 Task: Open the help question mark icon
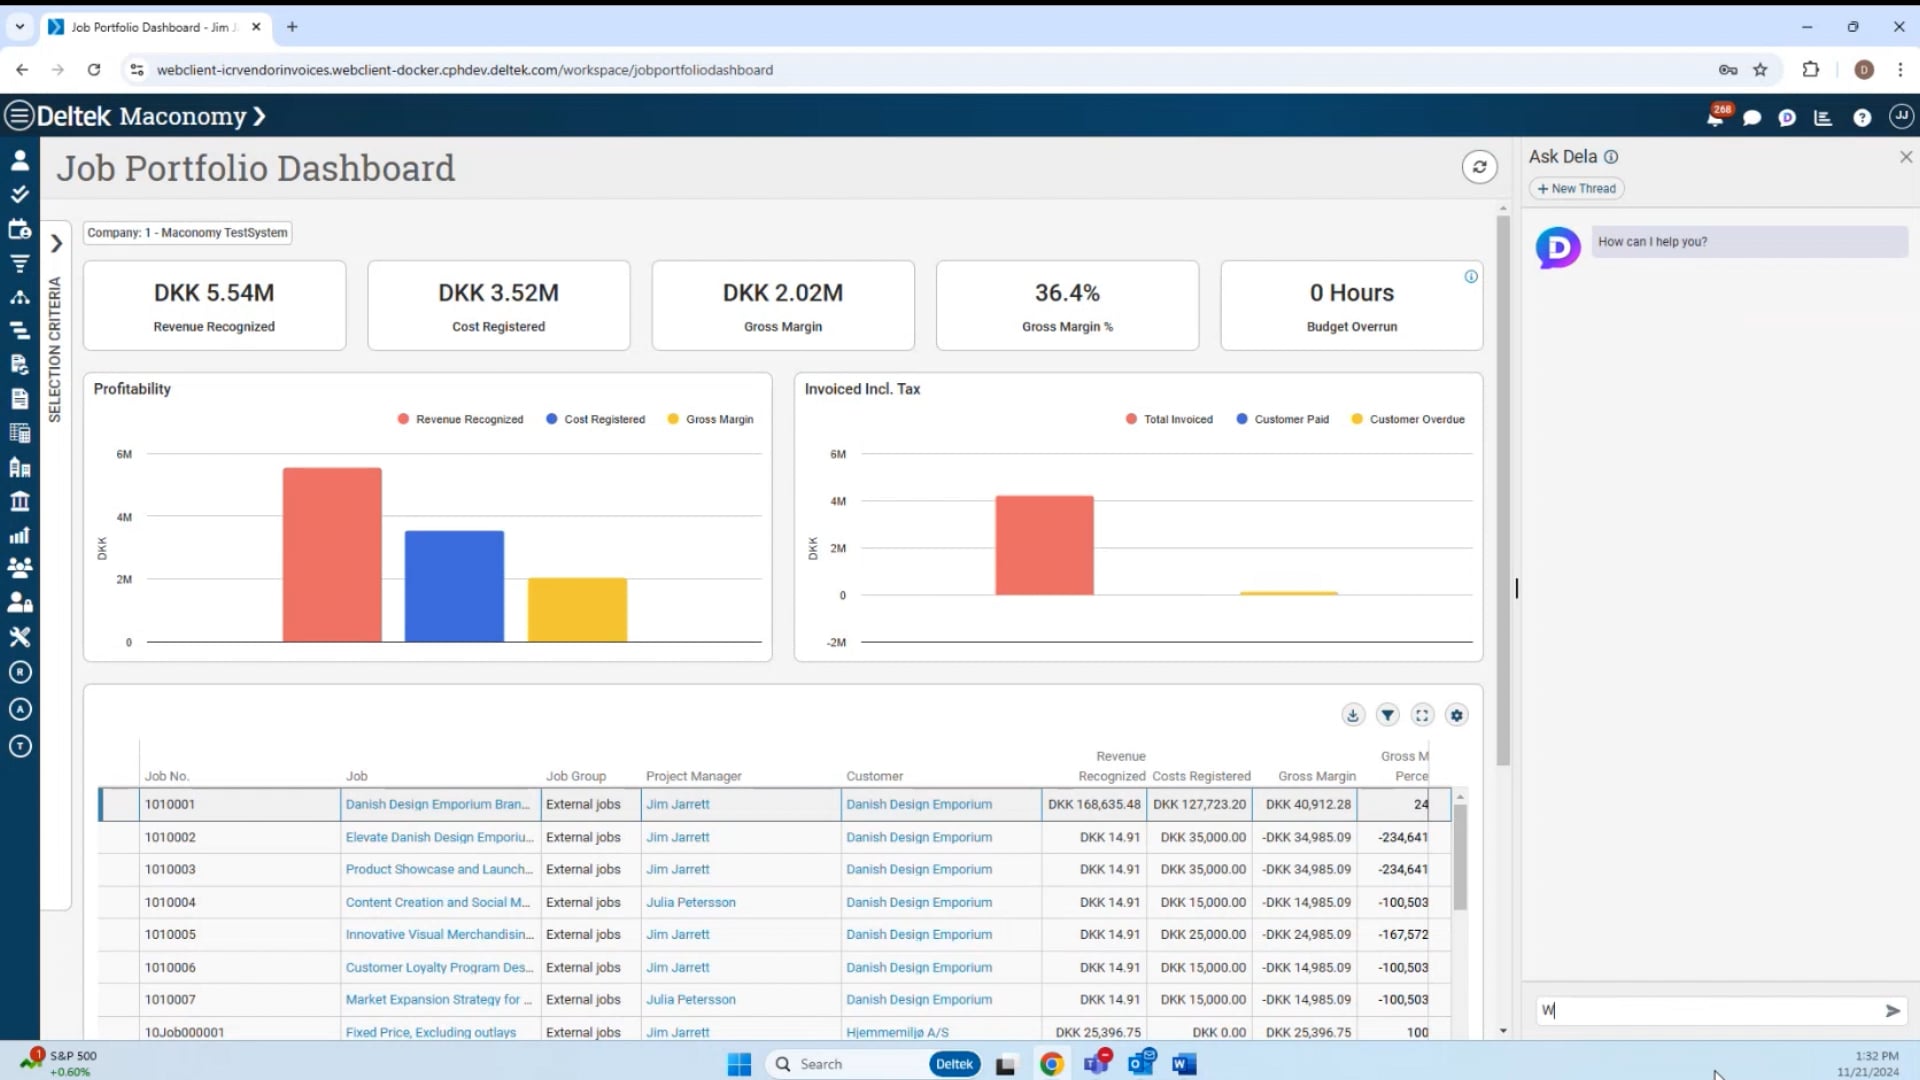click(1862, 118)
